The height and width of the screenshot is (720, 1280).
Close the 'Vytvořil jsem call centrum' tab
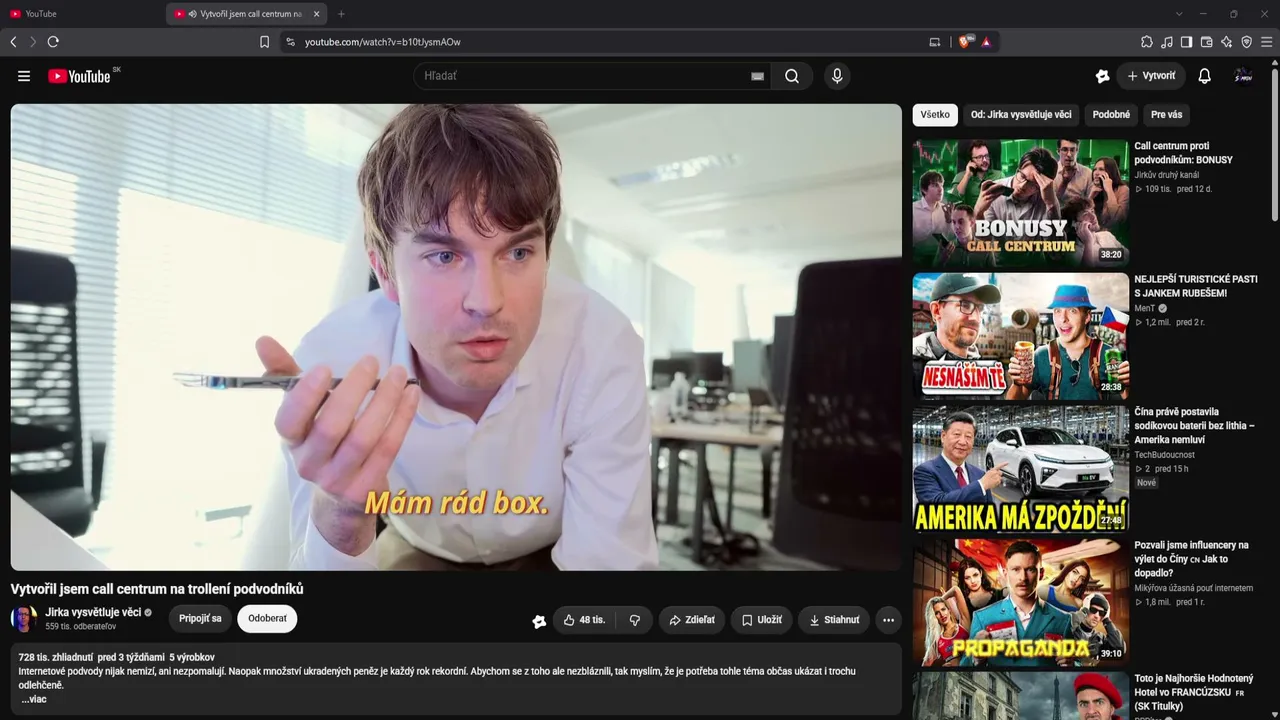316,14
